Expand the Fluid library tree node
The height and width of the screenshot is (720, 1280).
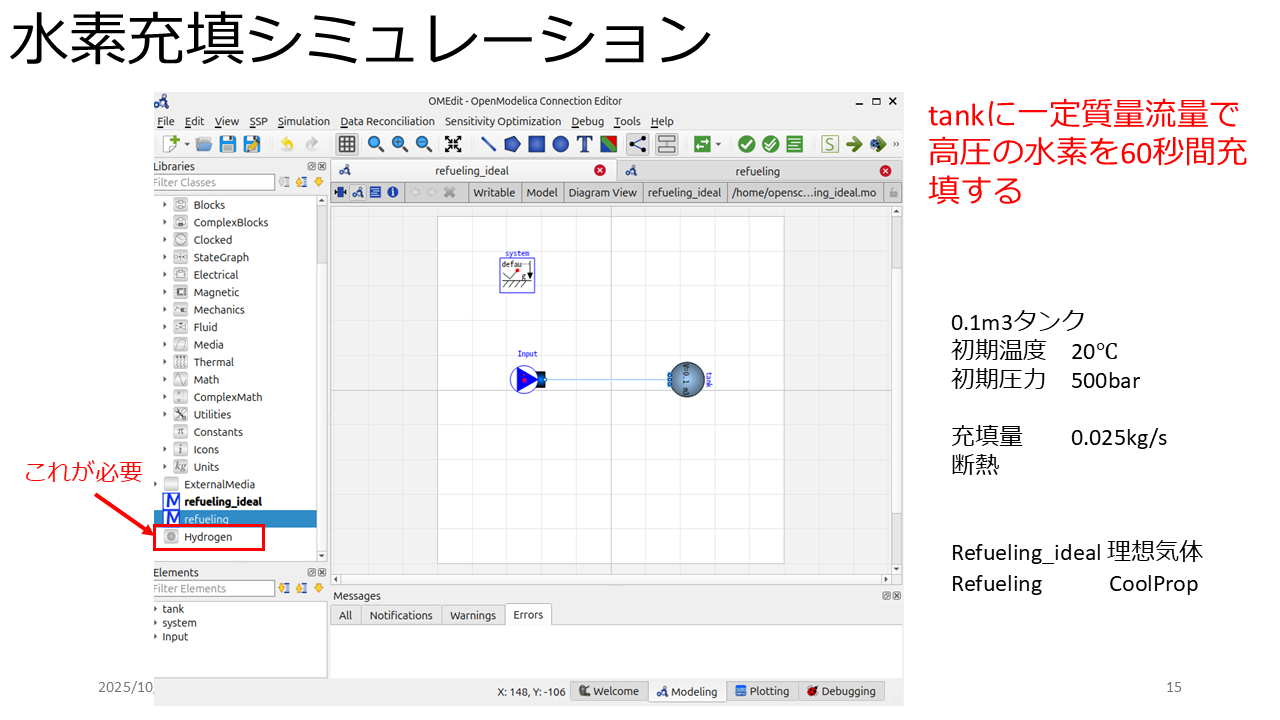[x=165, y=327]
